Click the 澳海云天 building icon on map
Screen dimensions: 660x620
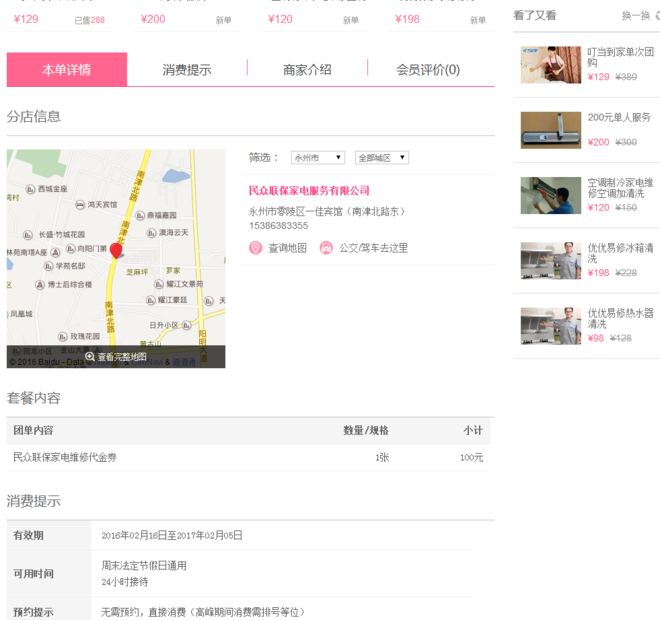(x=152, y=233)
